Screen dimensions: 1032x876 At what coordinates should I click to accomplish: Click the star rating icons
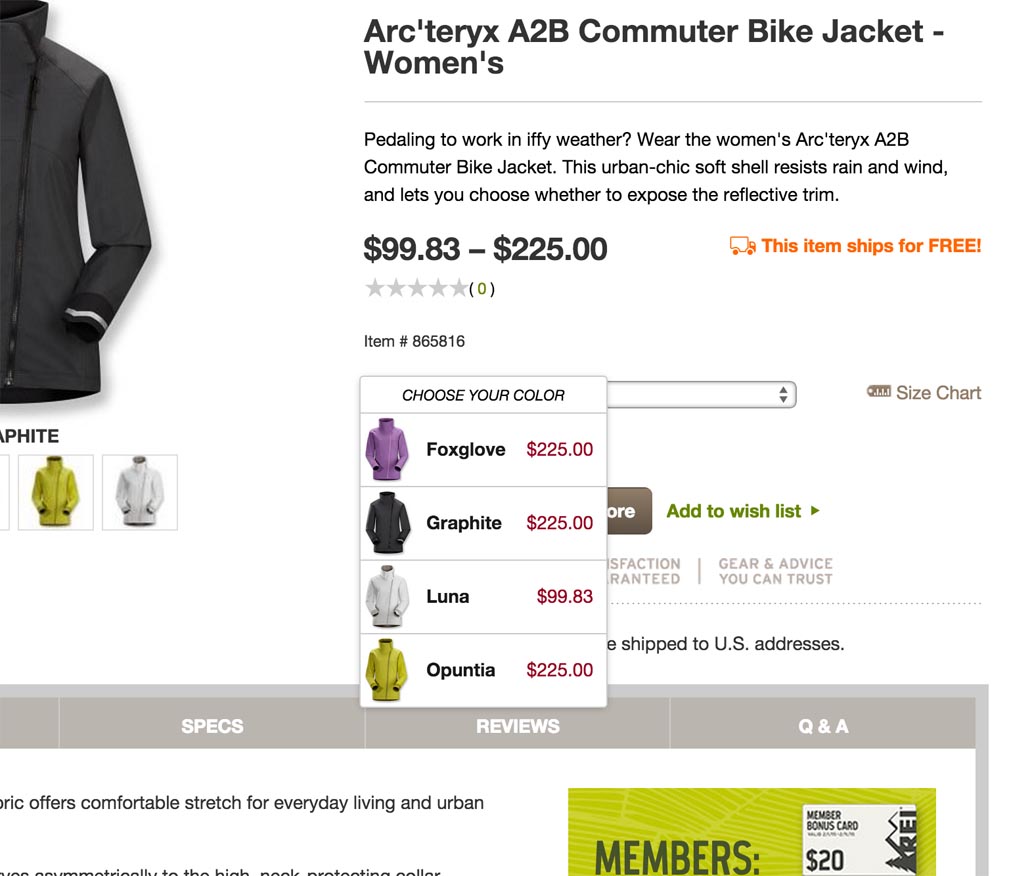tap(416, 289)
